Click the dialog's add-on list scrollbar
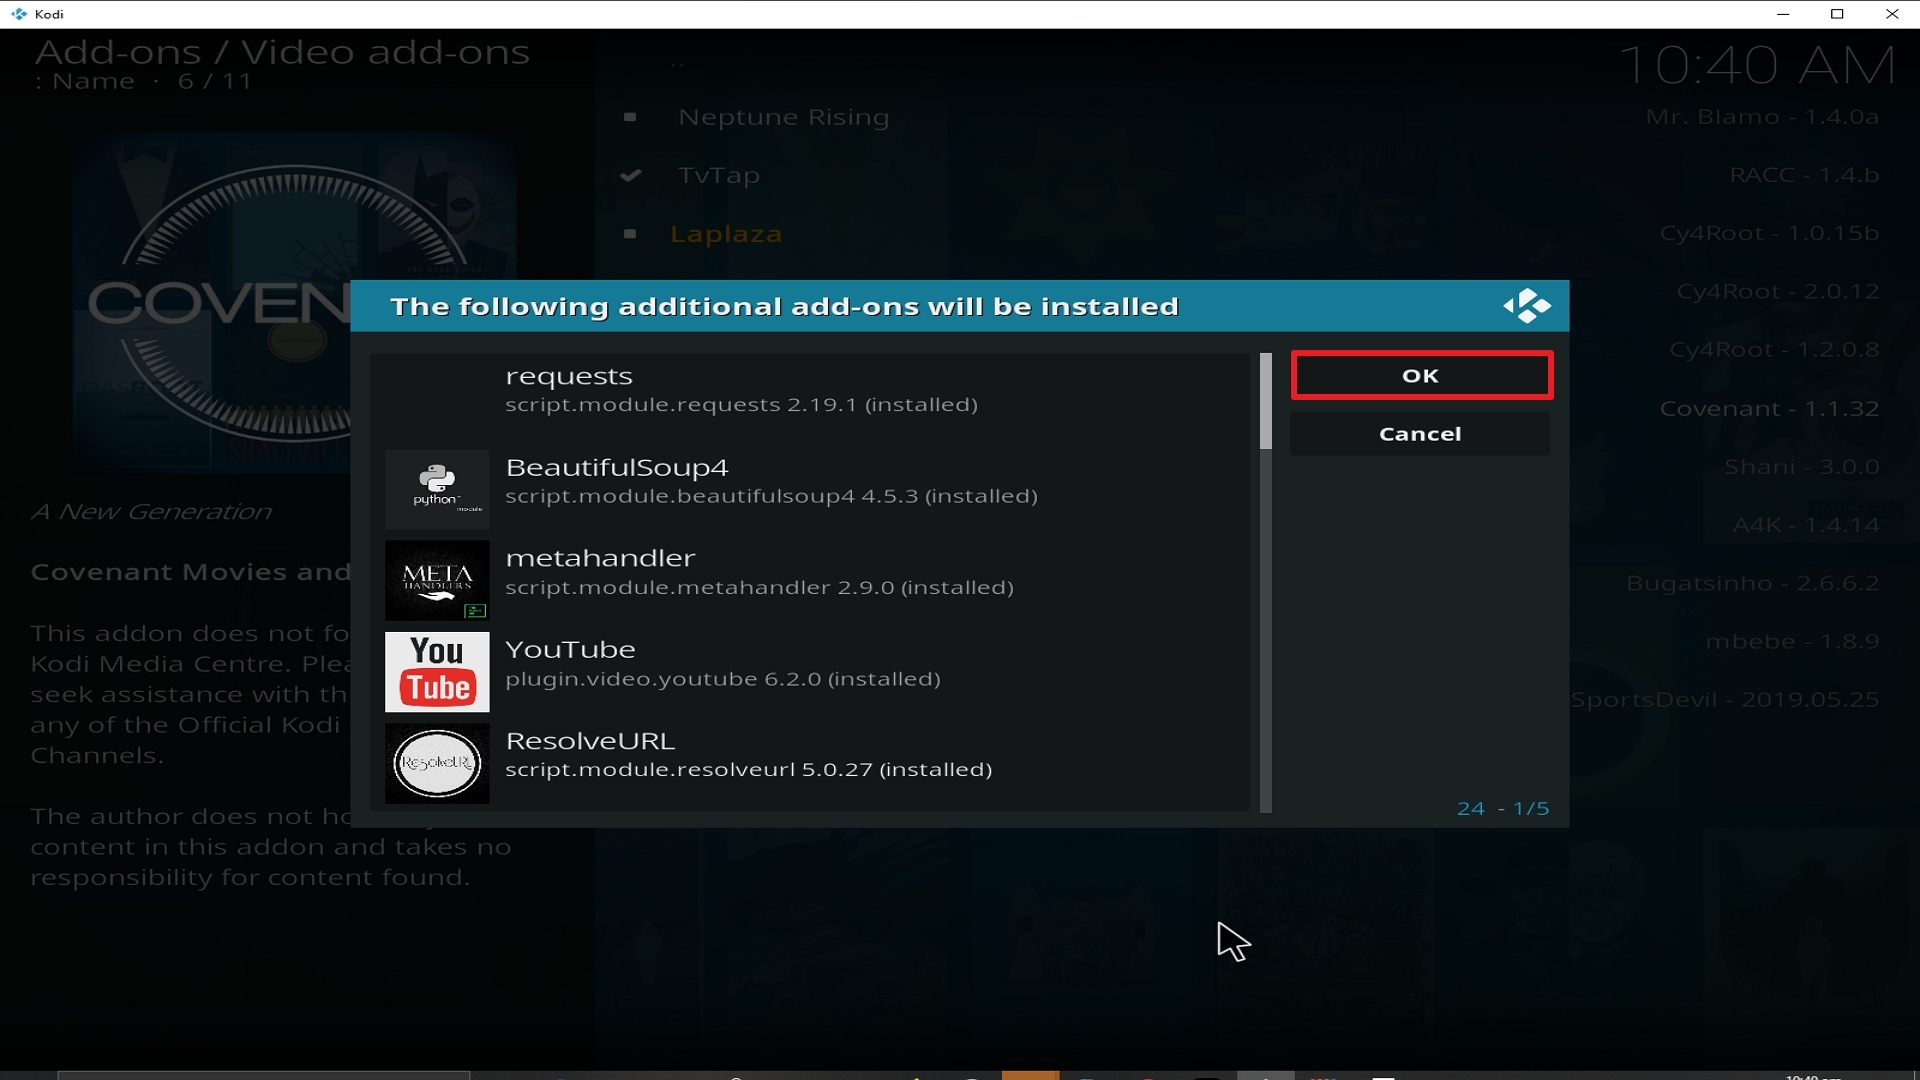 pos(1266,582)
